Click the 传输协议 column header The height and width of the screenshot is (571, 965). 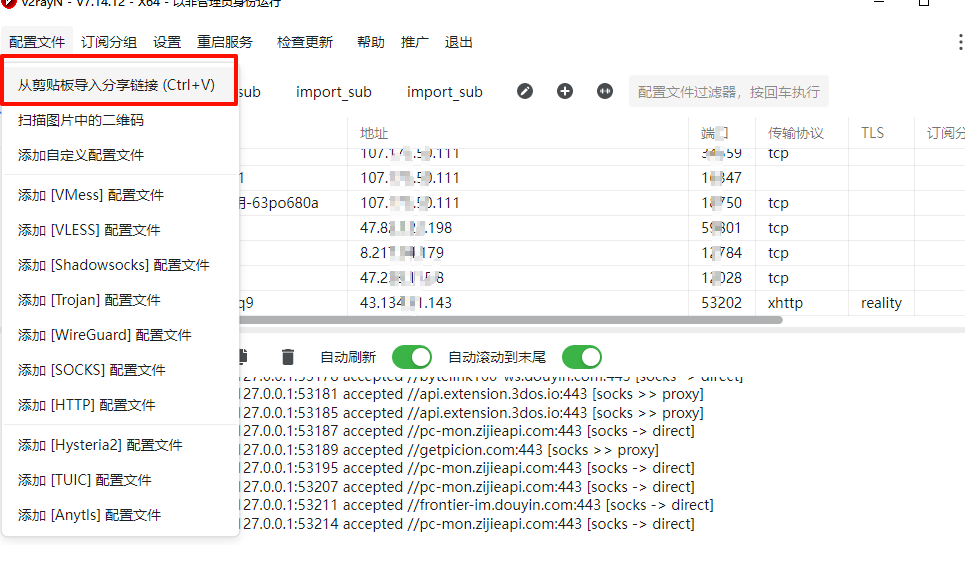(x=802, y=133)
